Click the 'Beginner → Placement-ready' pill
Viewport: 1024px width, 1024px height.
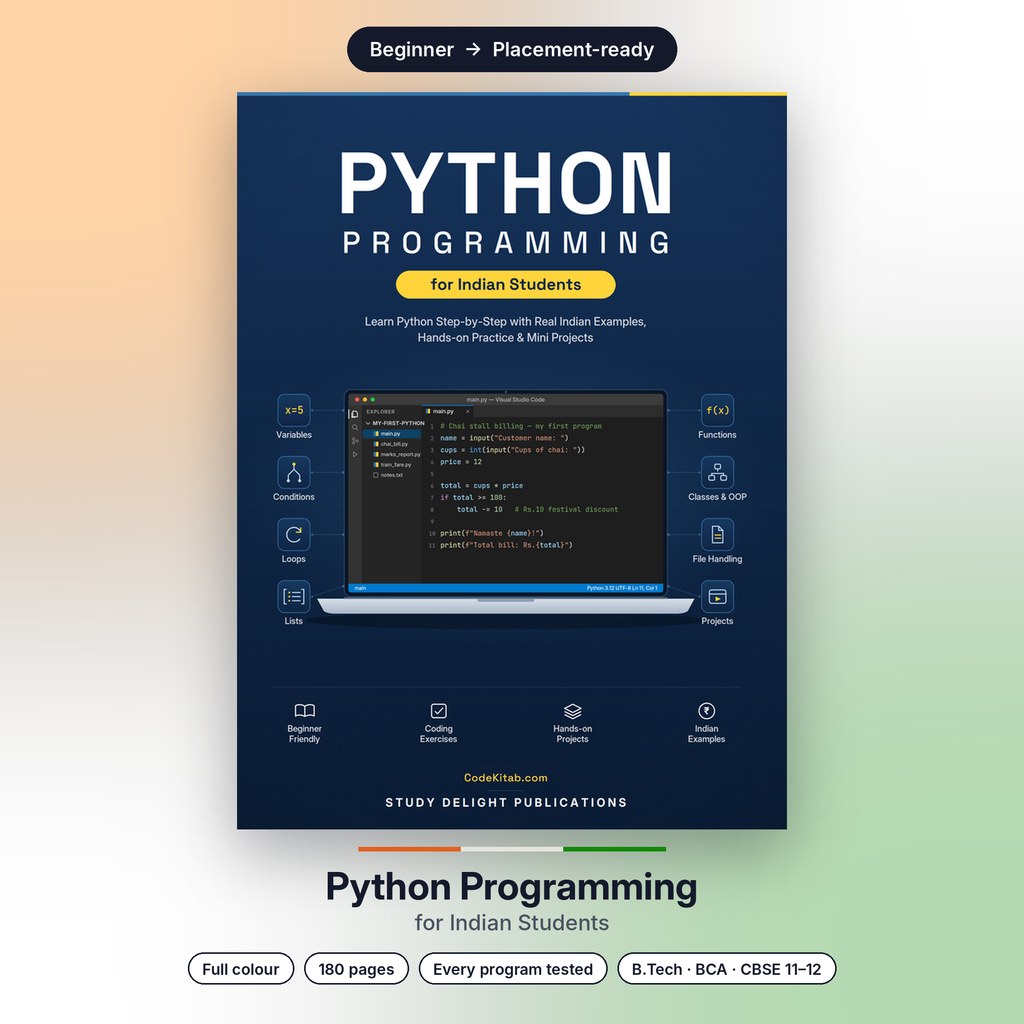512,50
